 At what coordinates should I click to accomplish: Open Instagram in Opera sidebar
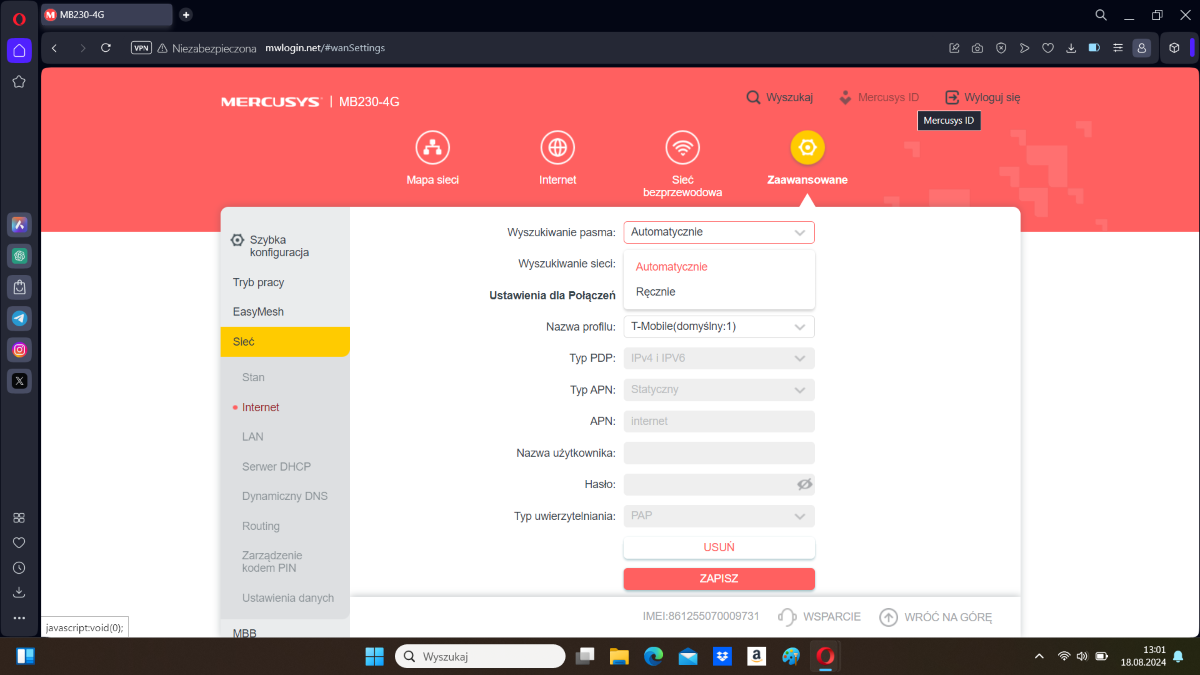click(x=19, y=349)
